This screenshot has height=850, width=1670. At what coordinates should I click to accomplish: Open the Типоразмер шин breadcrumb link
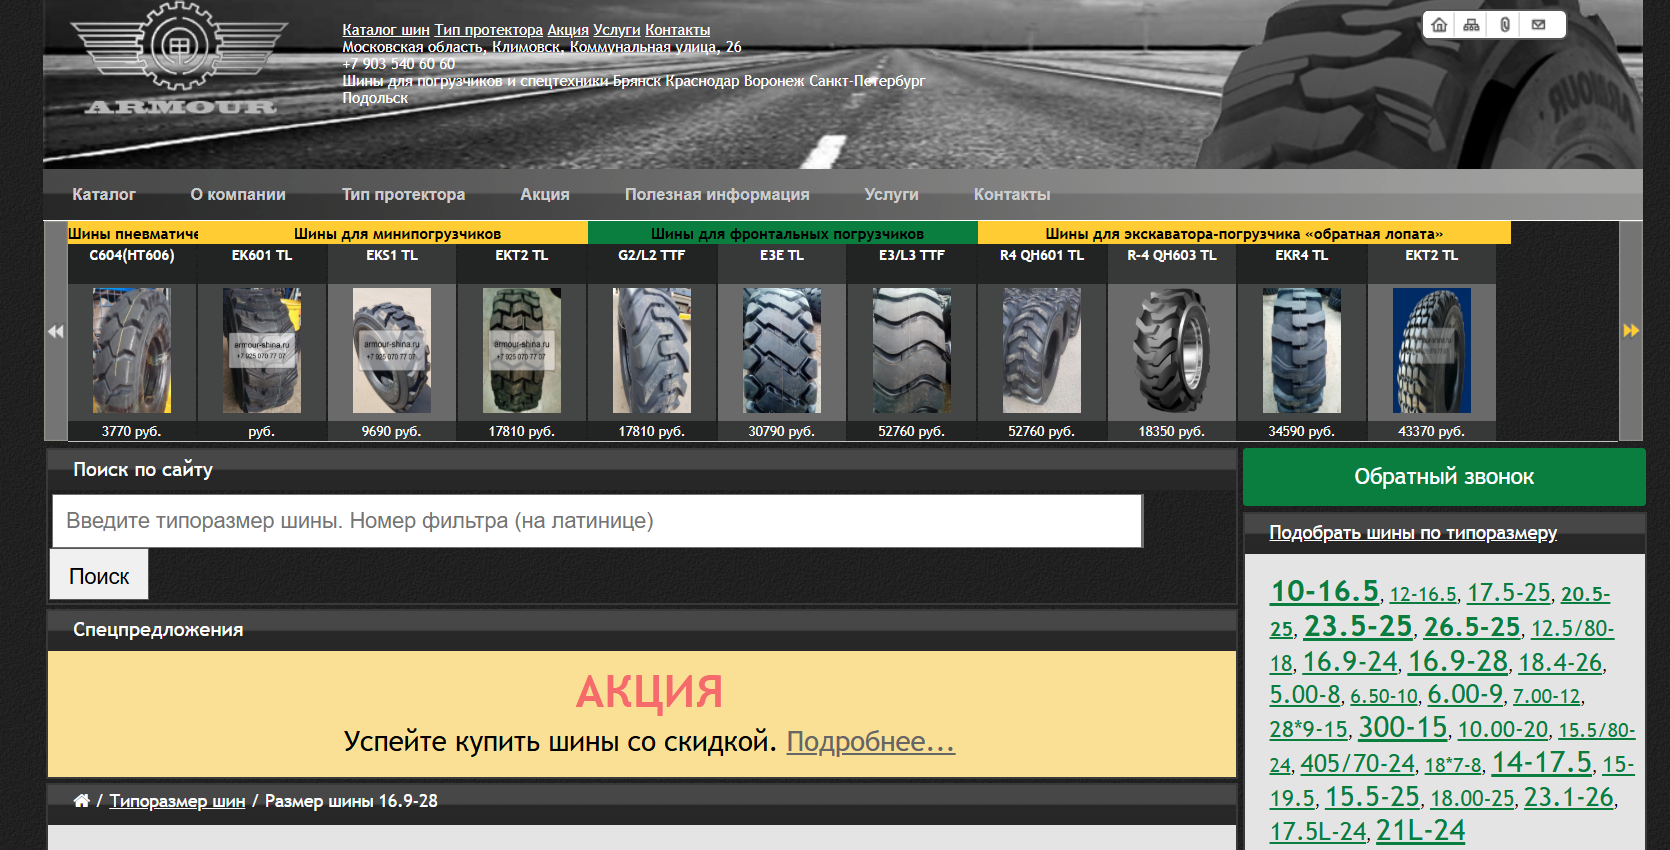(x=177, y=801)
